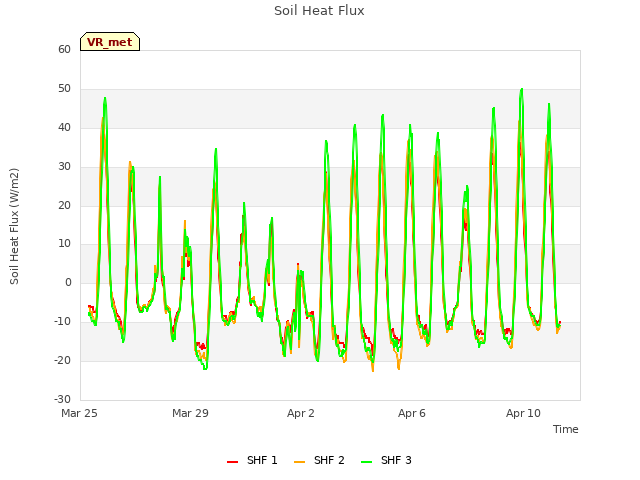Click the 0 y-axis tick label
Viewport: 640px width, 480px height.
68,282
